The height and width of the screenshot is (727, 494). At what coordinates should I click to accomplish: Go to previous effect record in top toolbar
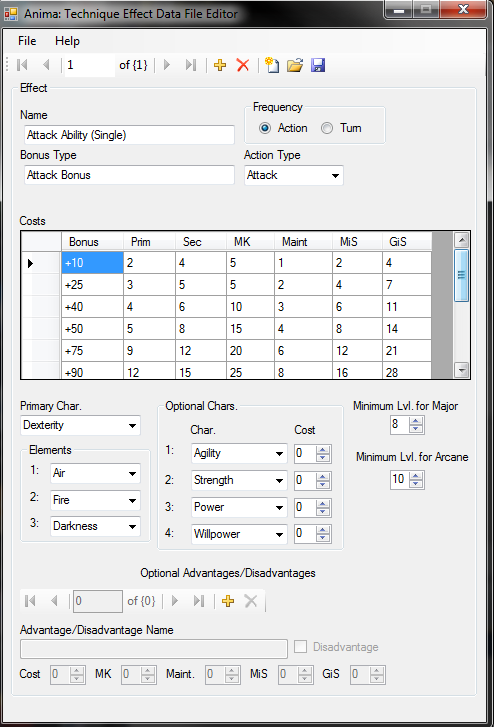pos(46,65)
